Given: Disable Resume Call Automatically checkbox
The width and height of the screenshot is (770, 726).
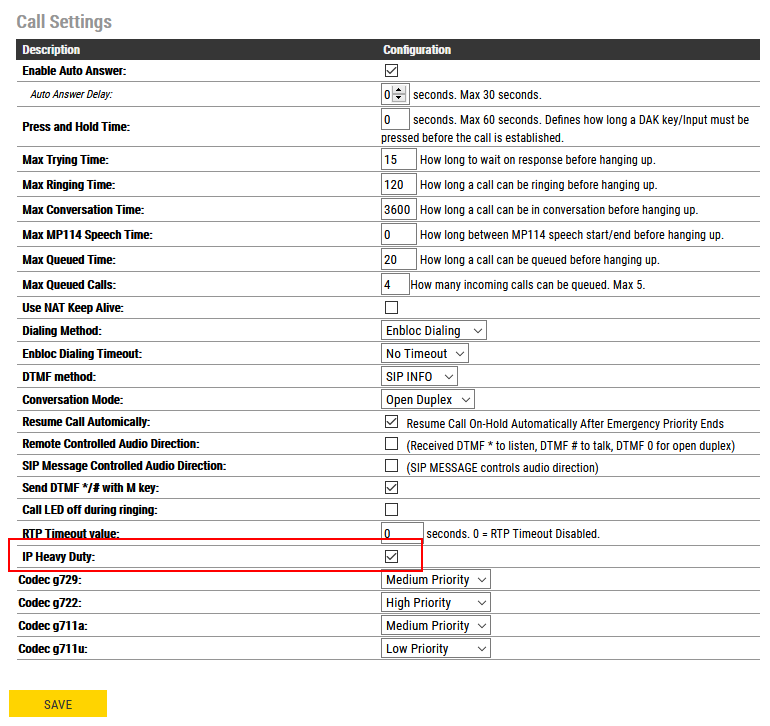Looking at the screenshot, I should click(x=391, y=423).
